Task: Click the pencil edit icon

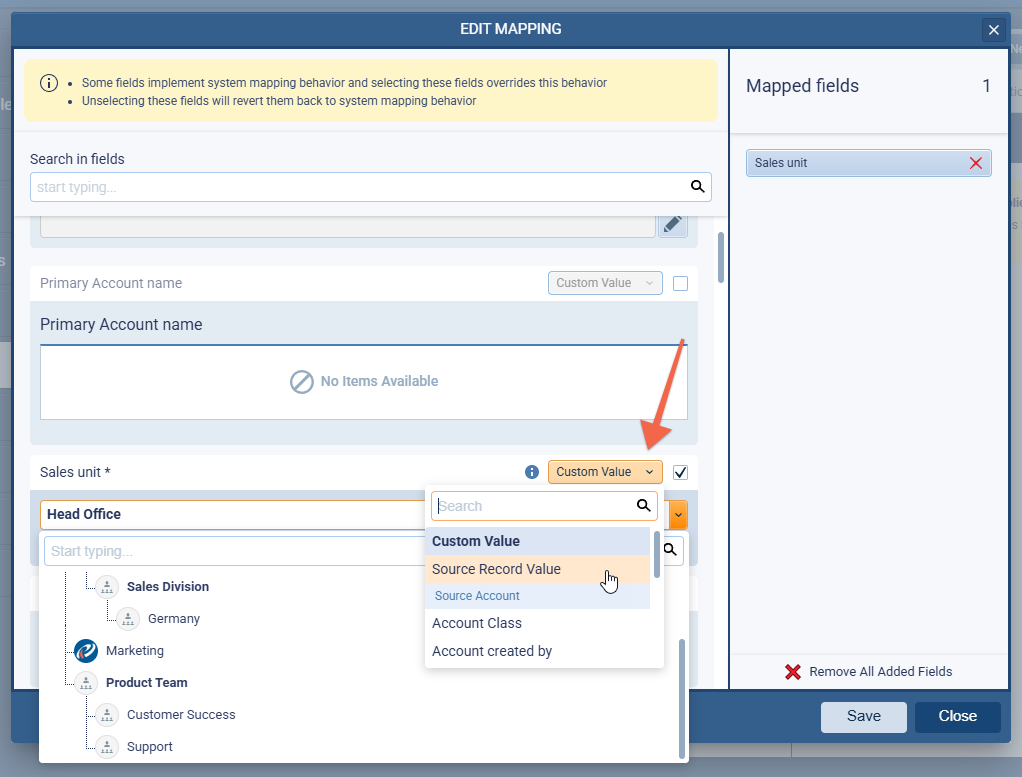Action: 672,223
